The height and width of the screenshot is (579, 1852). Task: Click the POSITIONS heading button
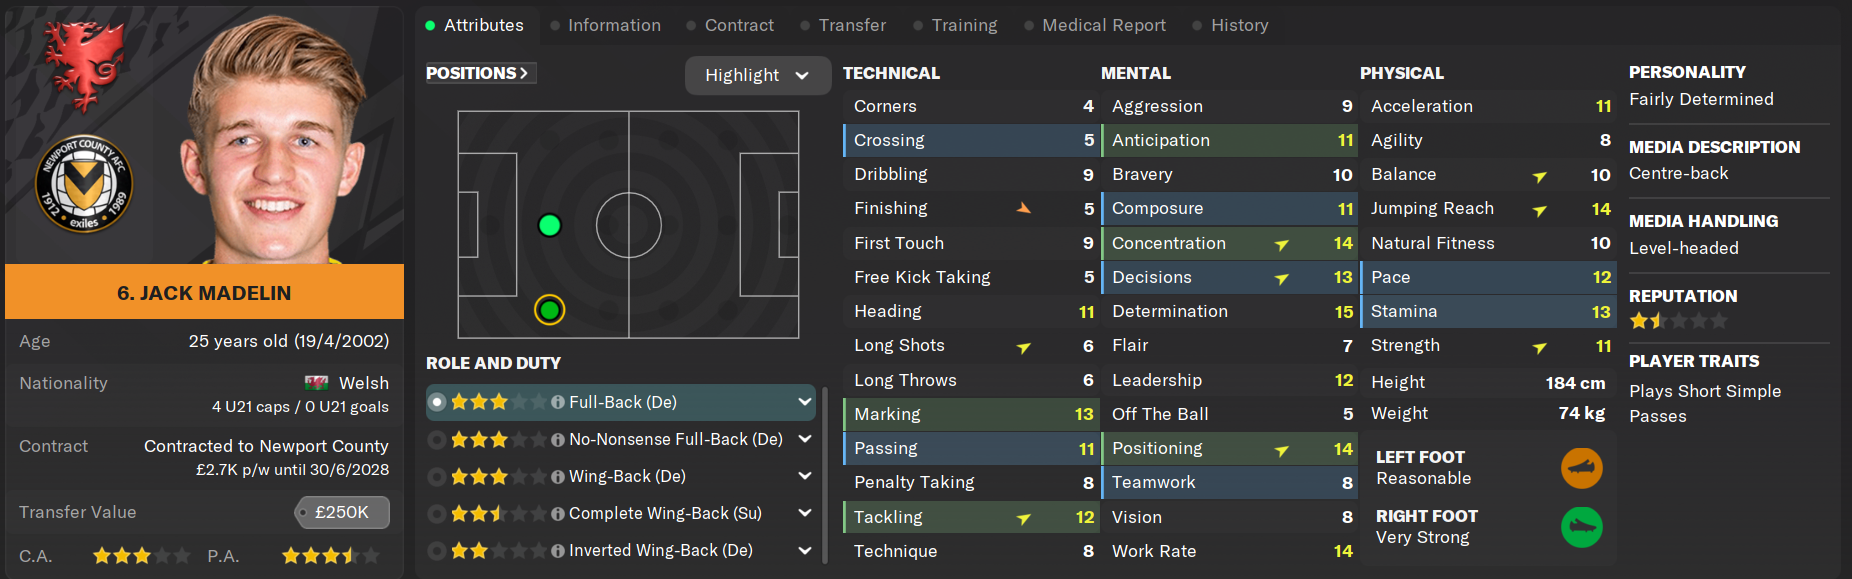coord(477,73)
